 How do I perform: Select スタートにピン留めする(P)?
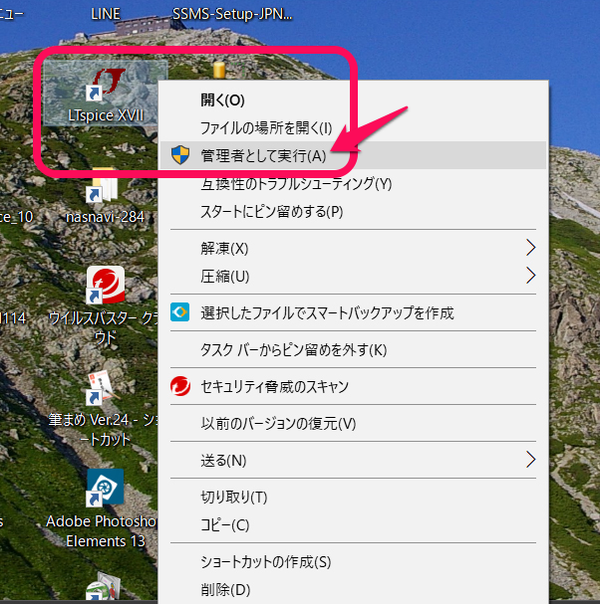pyautogui.click(x=271, y=211)
